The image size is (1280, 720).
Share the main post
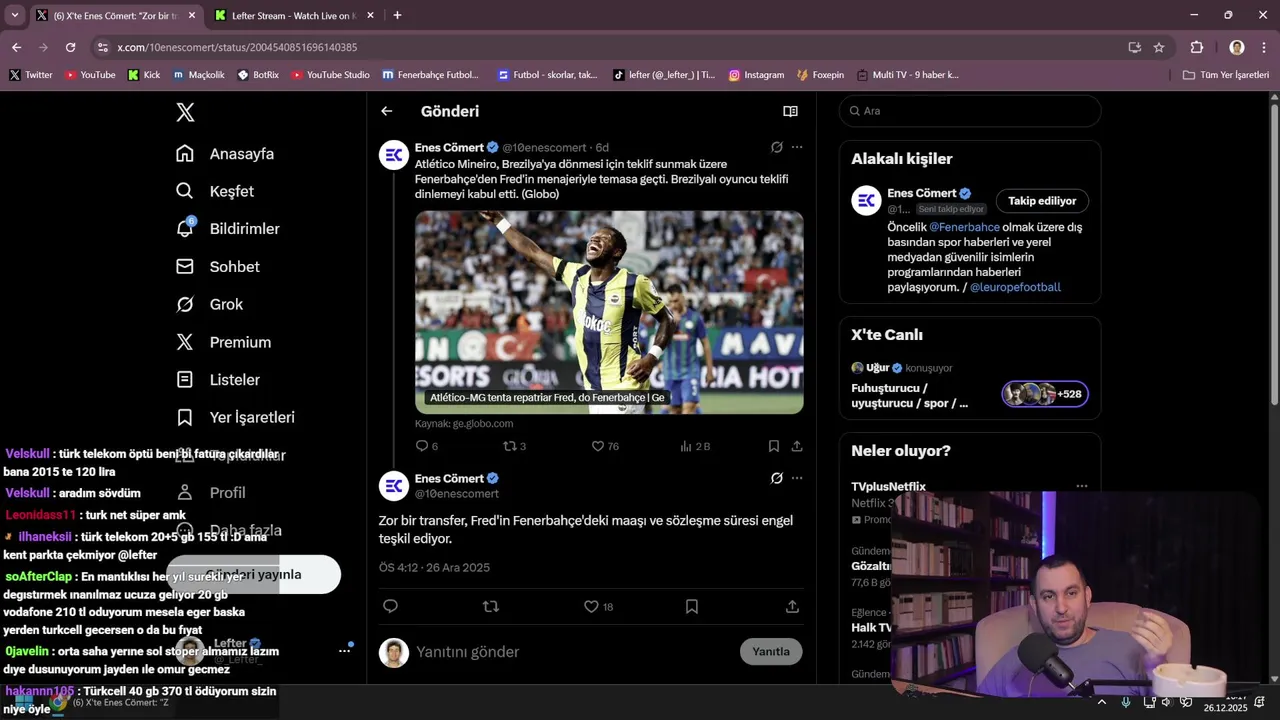pos(792,606)
